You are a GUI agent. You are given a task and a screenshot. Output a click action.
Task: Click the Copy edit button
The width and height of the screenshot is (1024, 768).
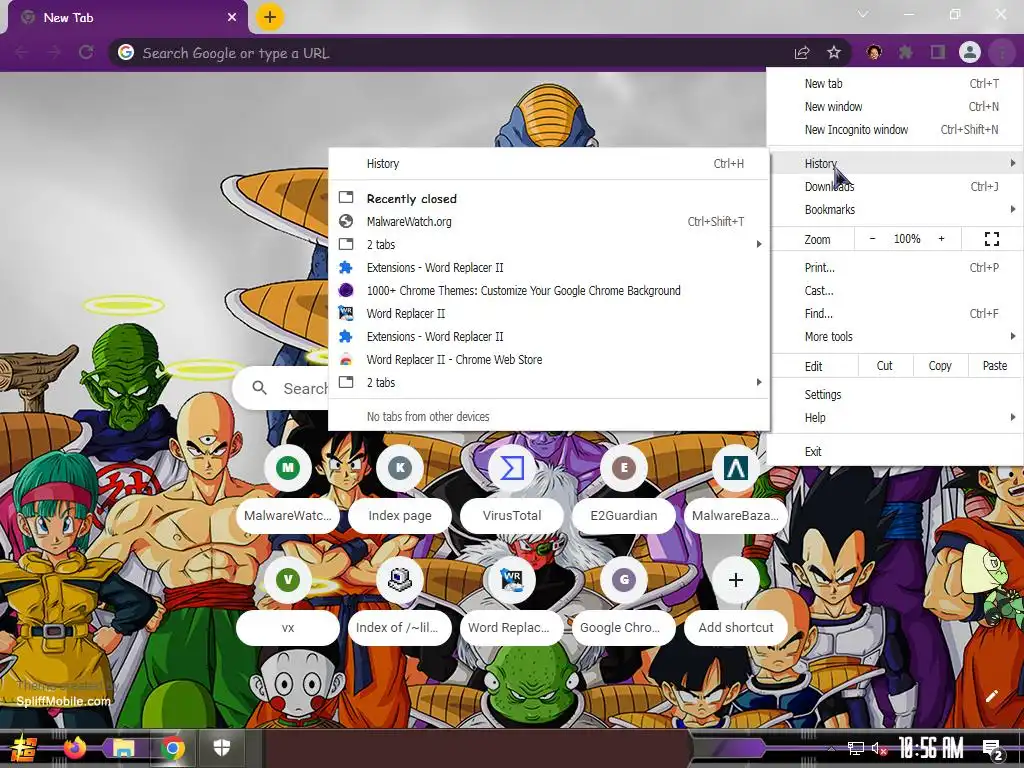click(940, 366)
